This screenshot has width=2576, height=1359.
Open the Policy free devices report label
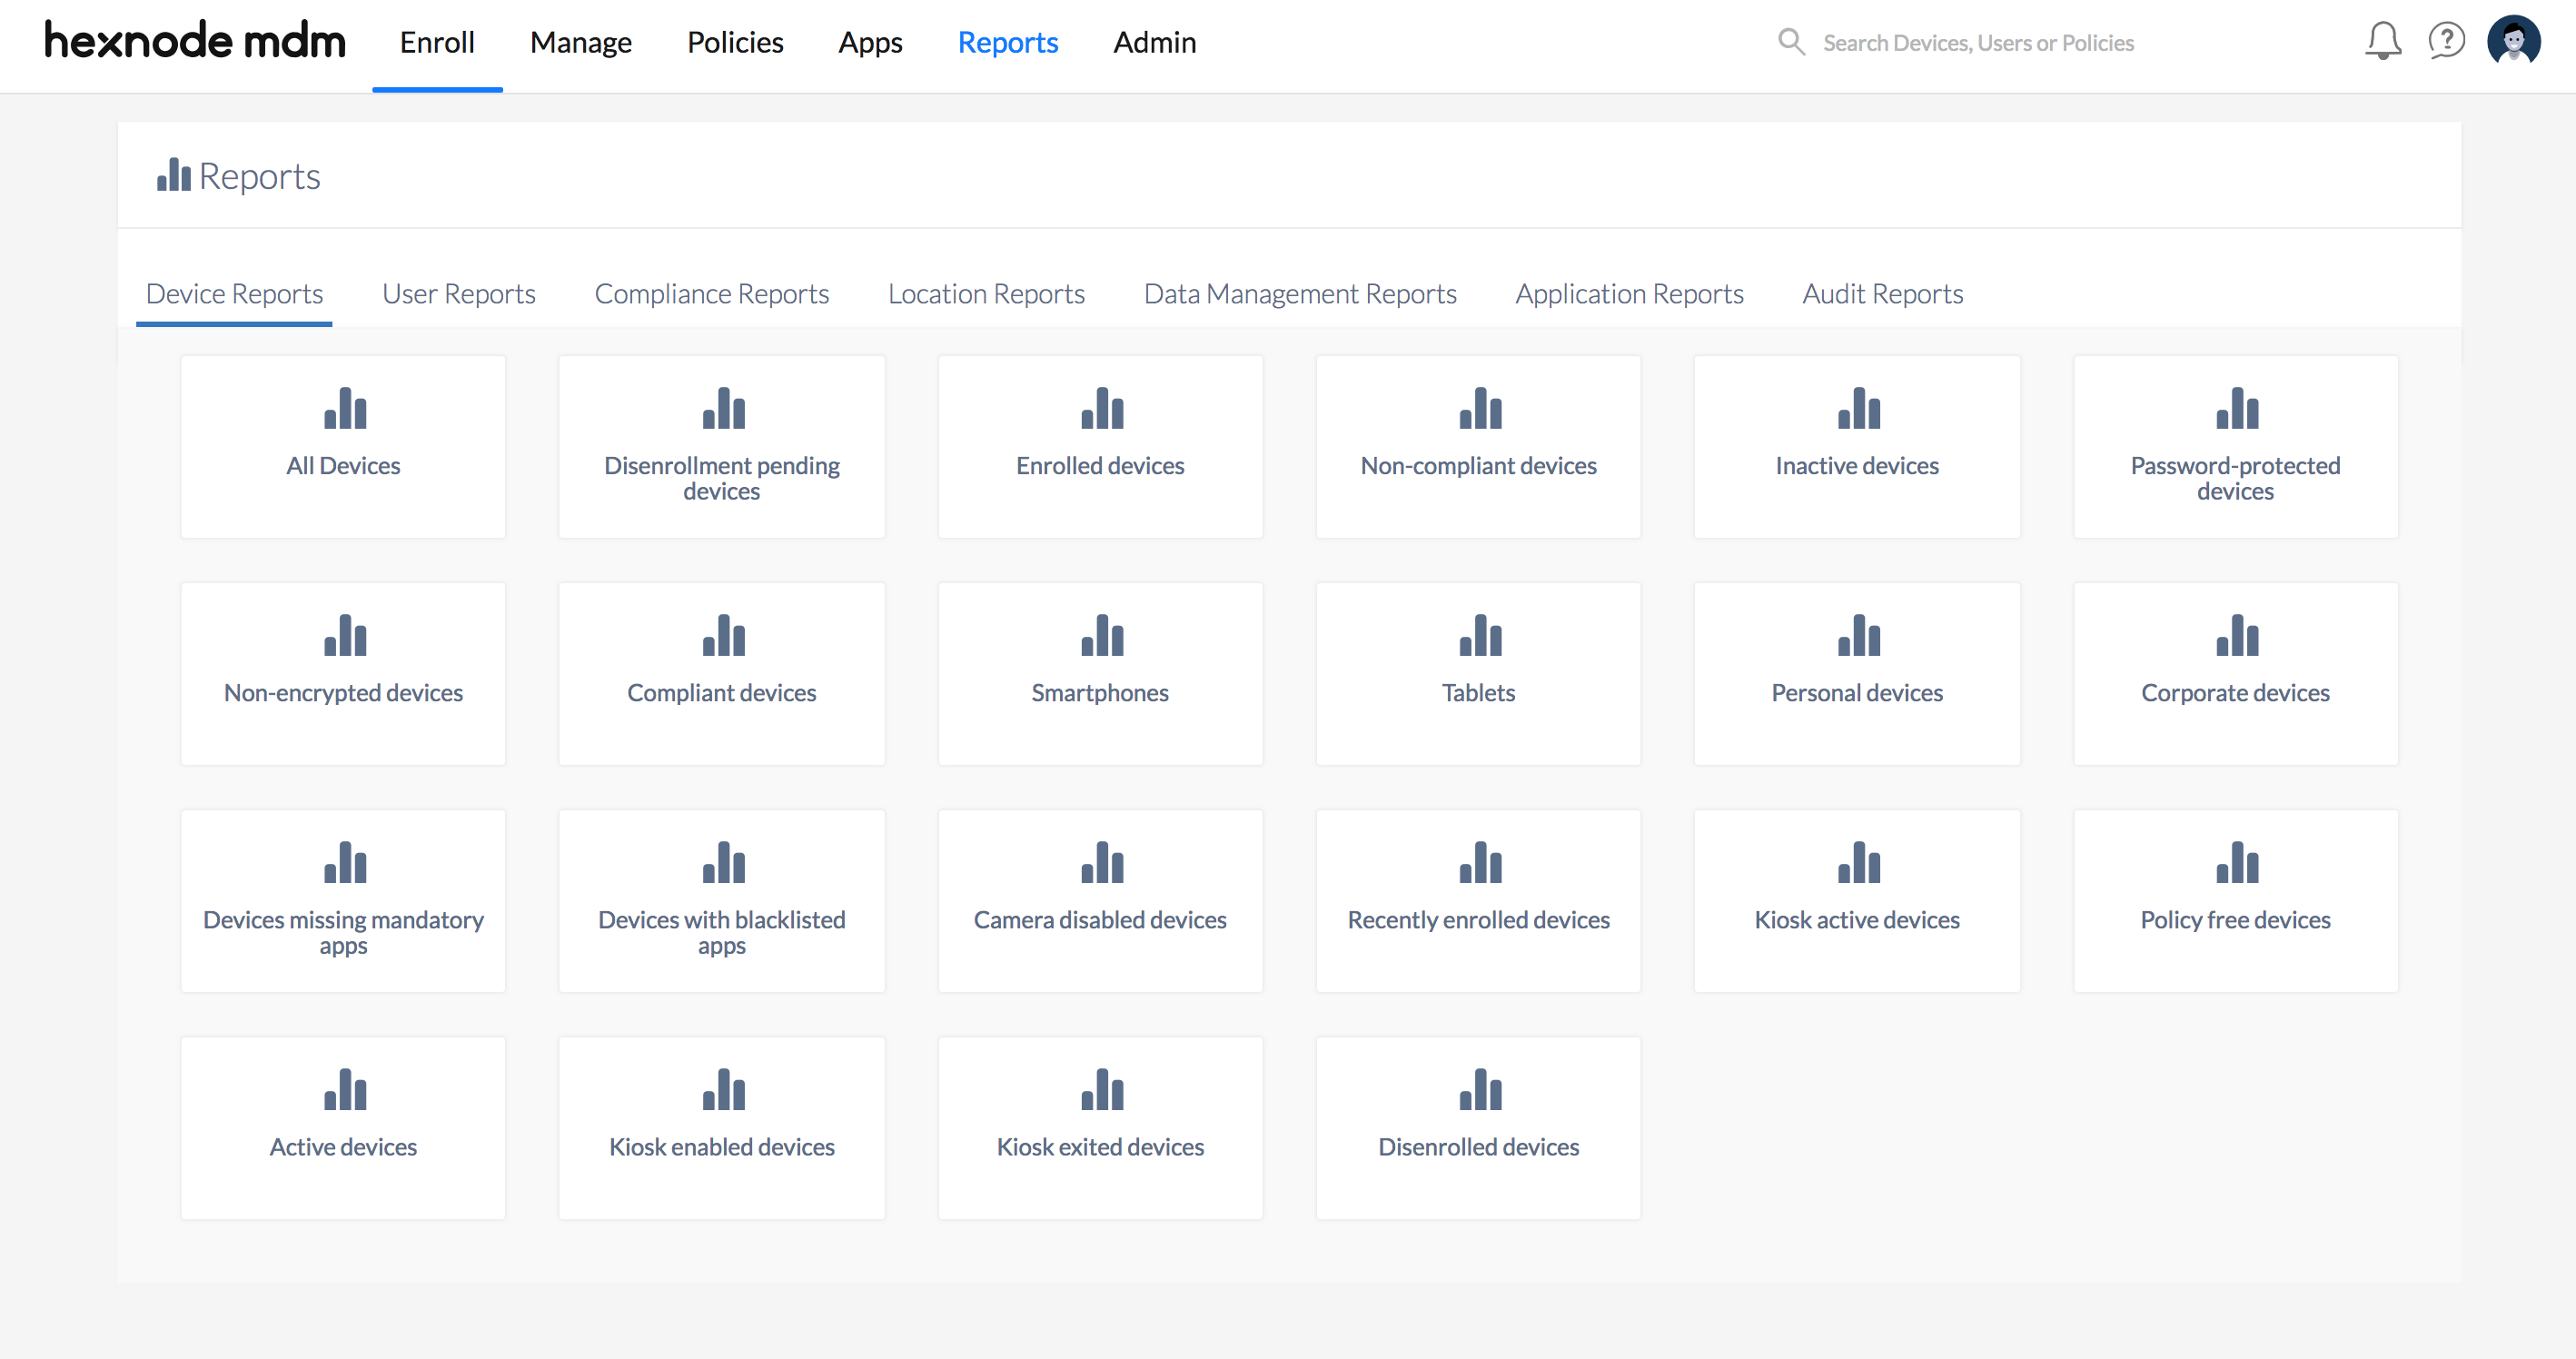pos(2235,920)
